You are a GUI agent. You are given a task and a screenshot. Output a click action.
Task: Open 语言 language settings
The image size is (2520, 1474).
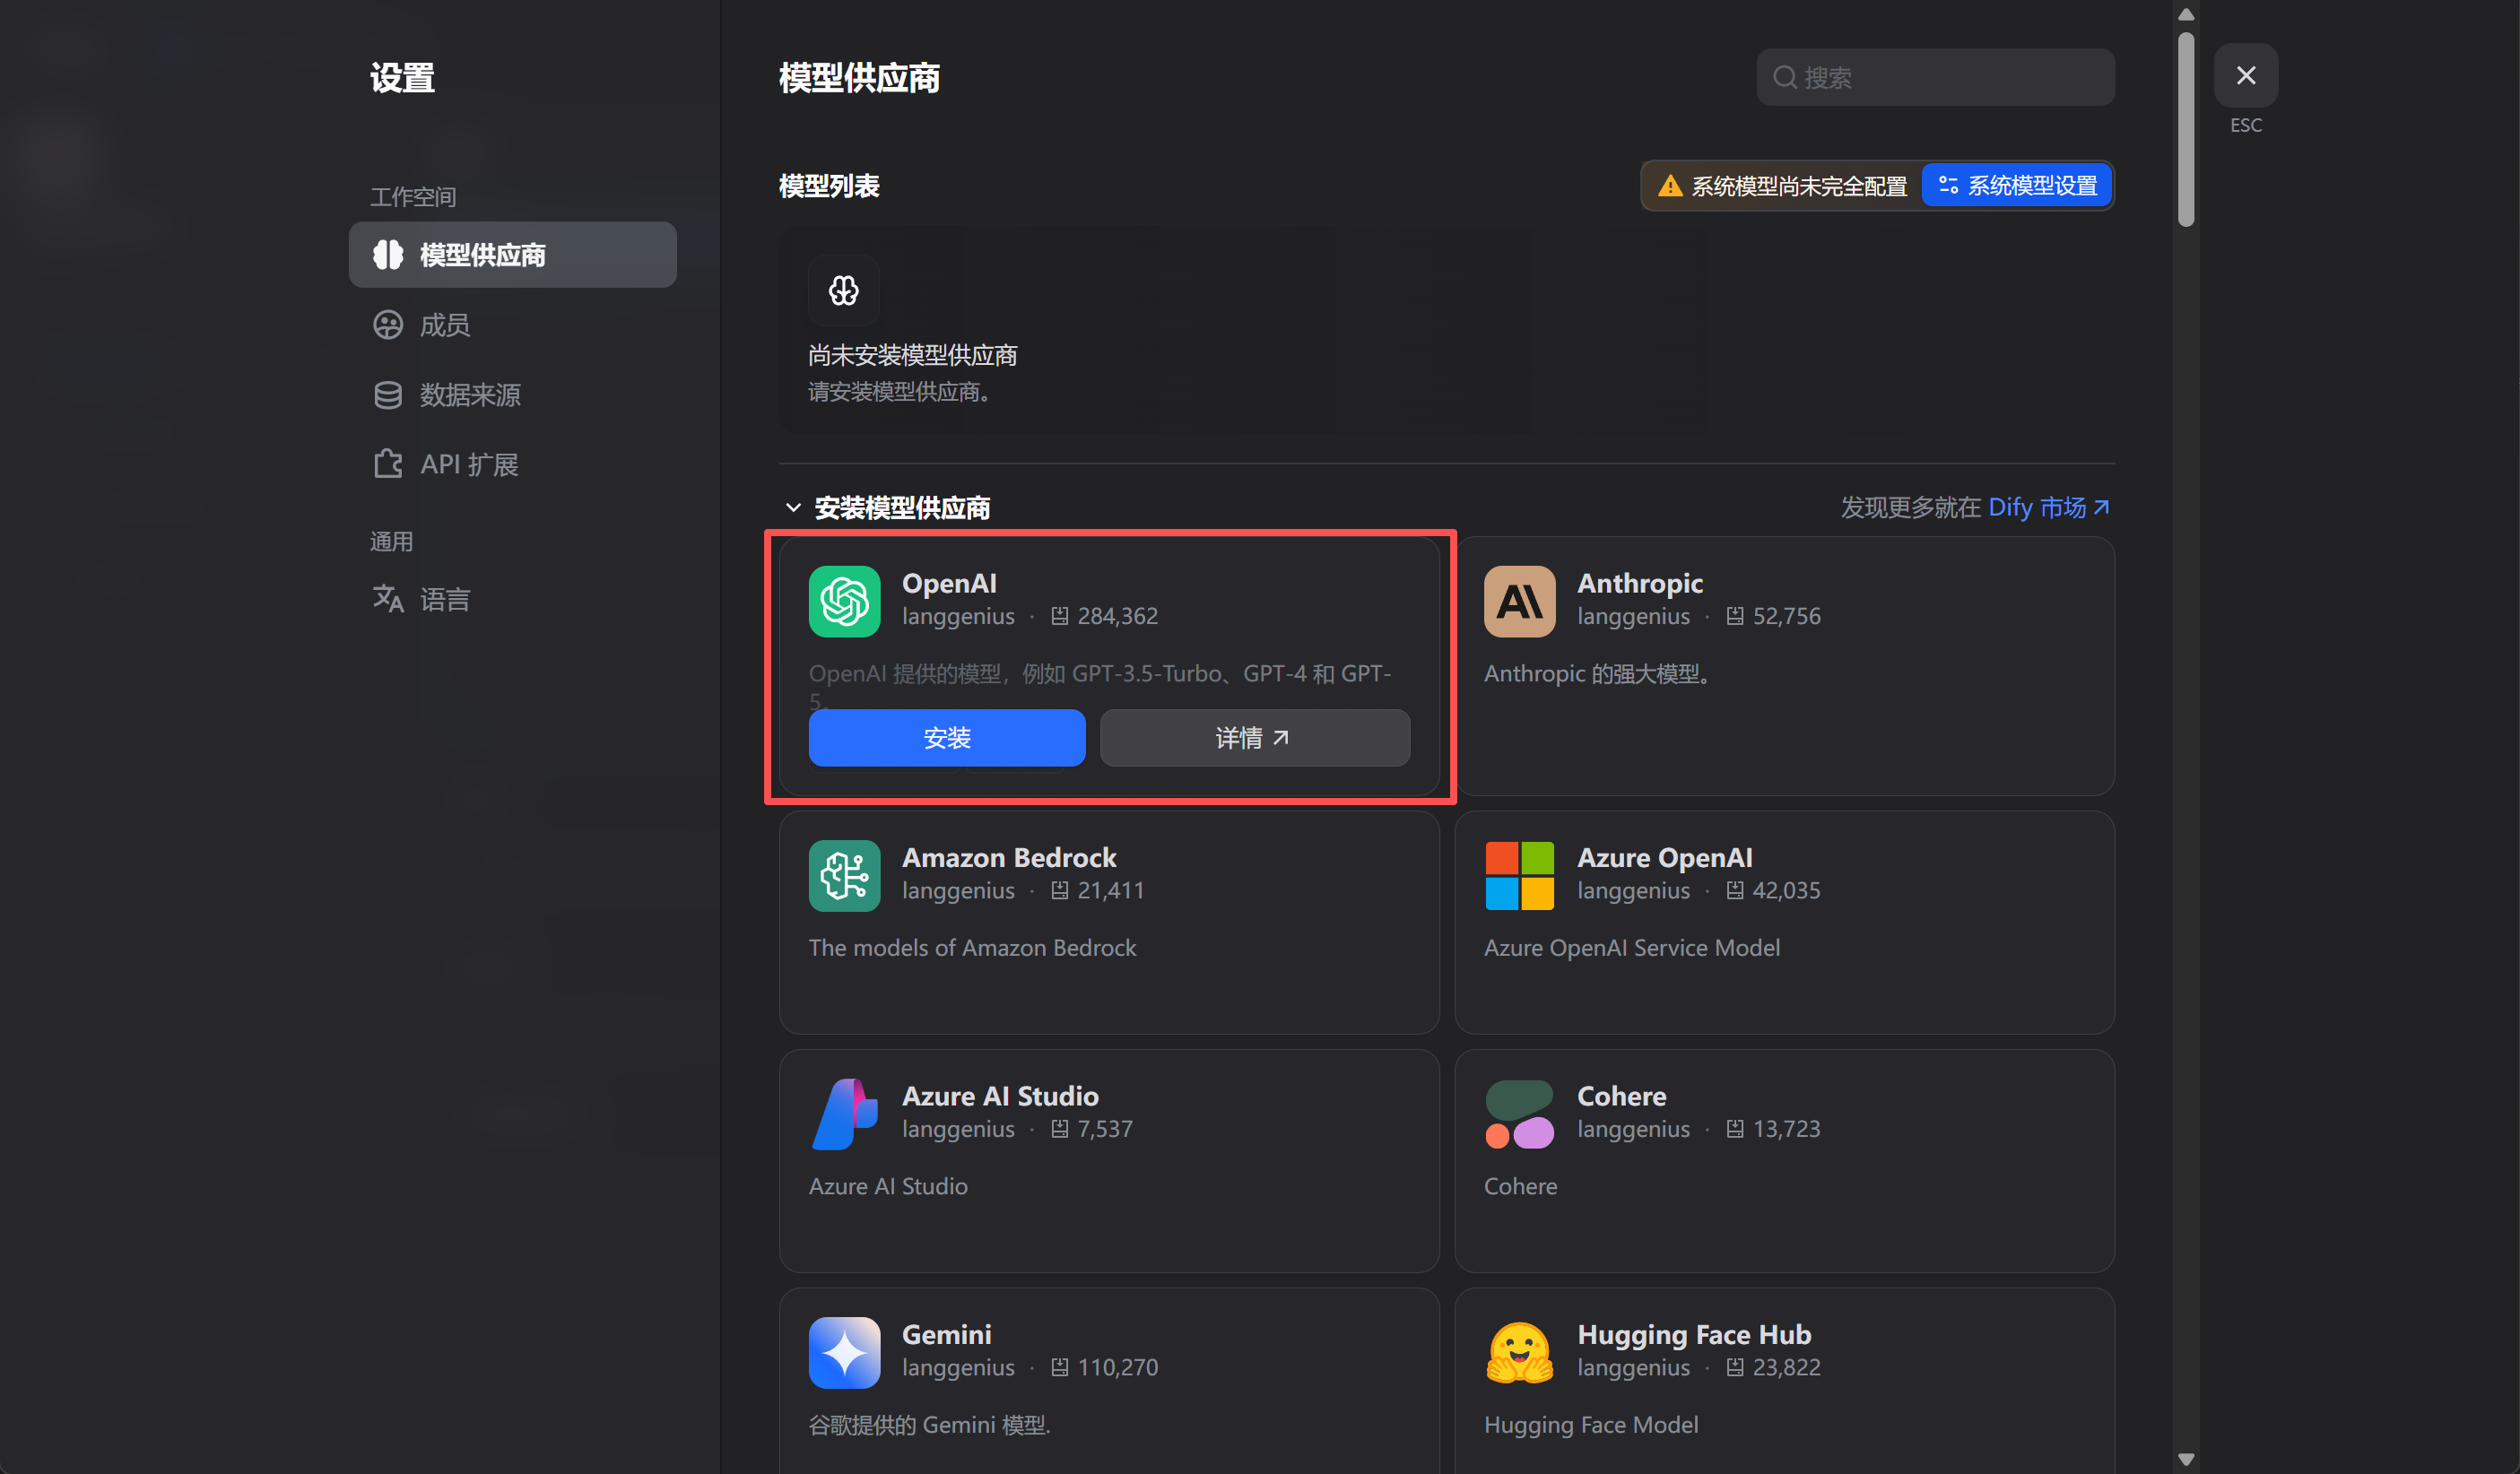512,599
